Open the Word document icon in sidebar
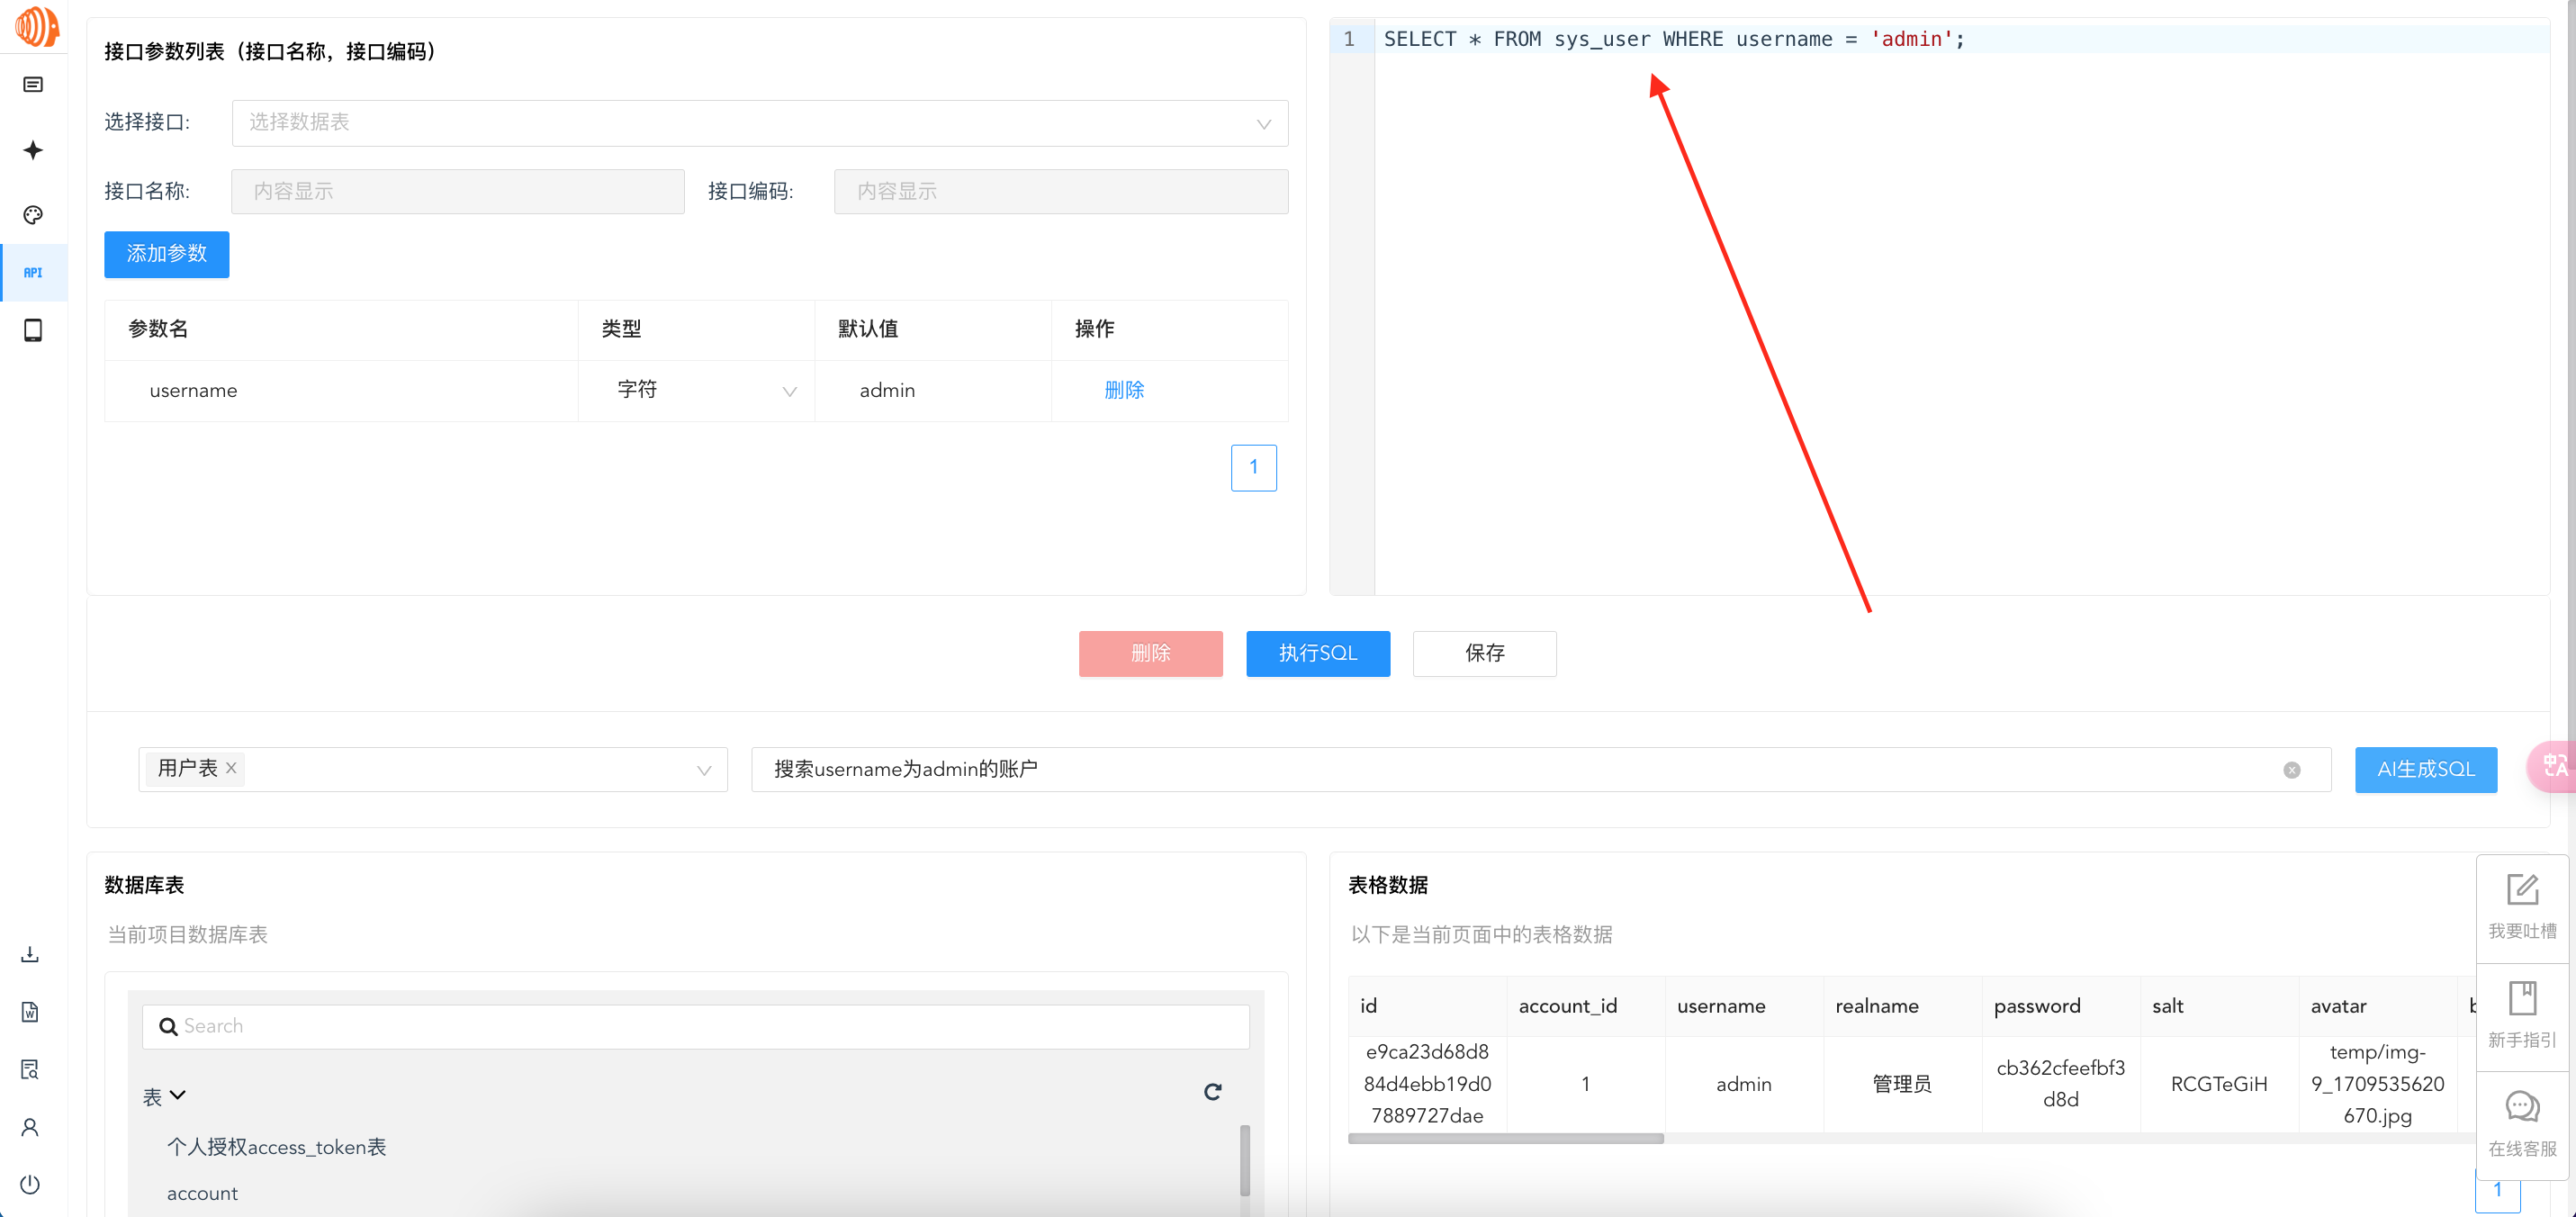Viewport: 2576px width, 1217px height. 30,1012
